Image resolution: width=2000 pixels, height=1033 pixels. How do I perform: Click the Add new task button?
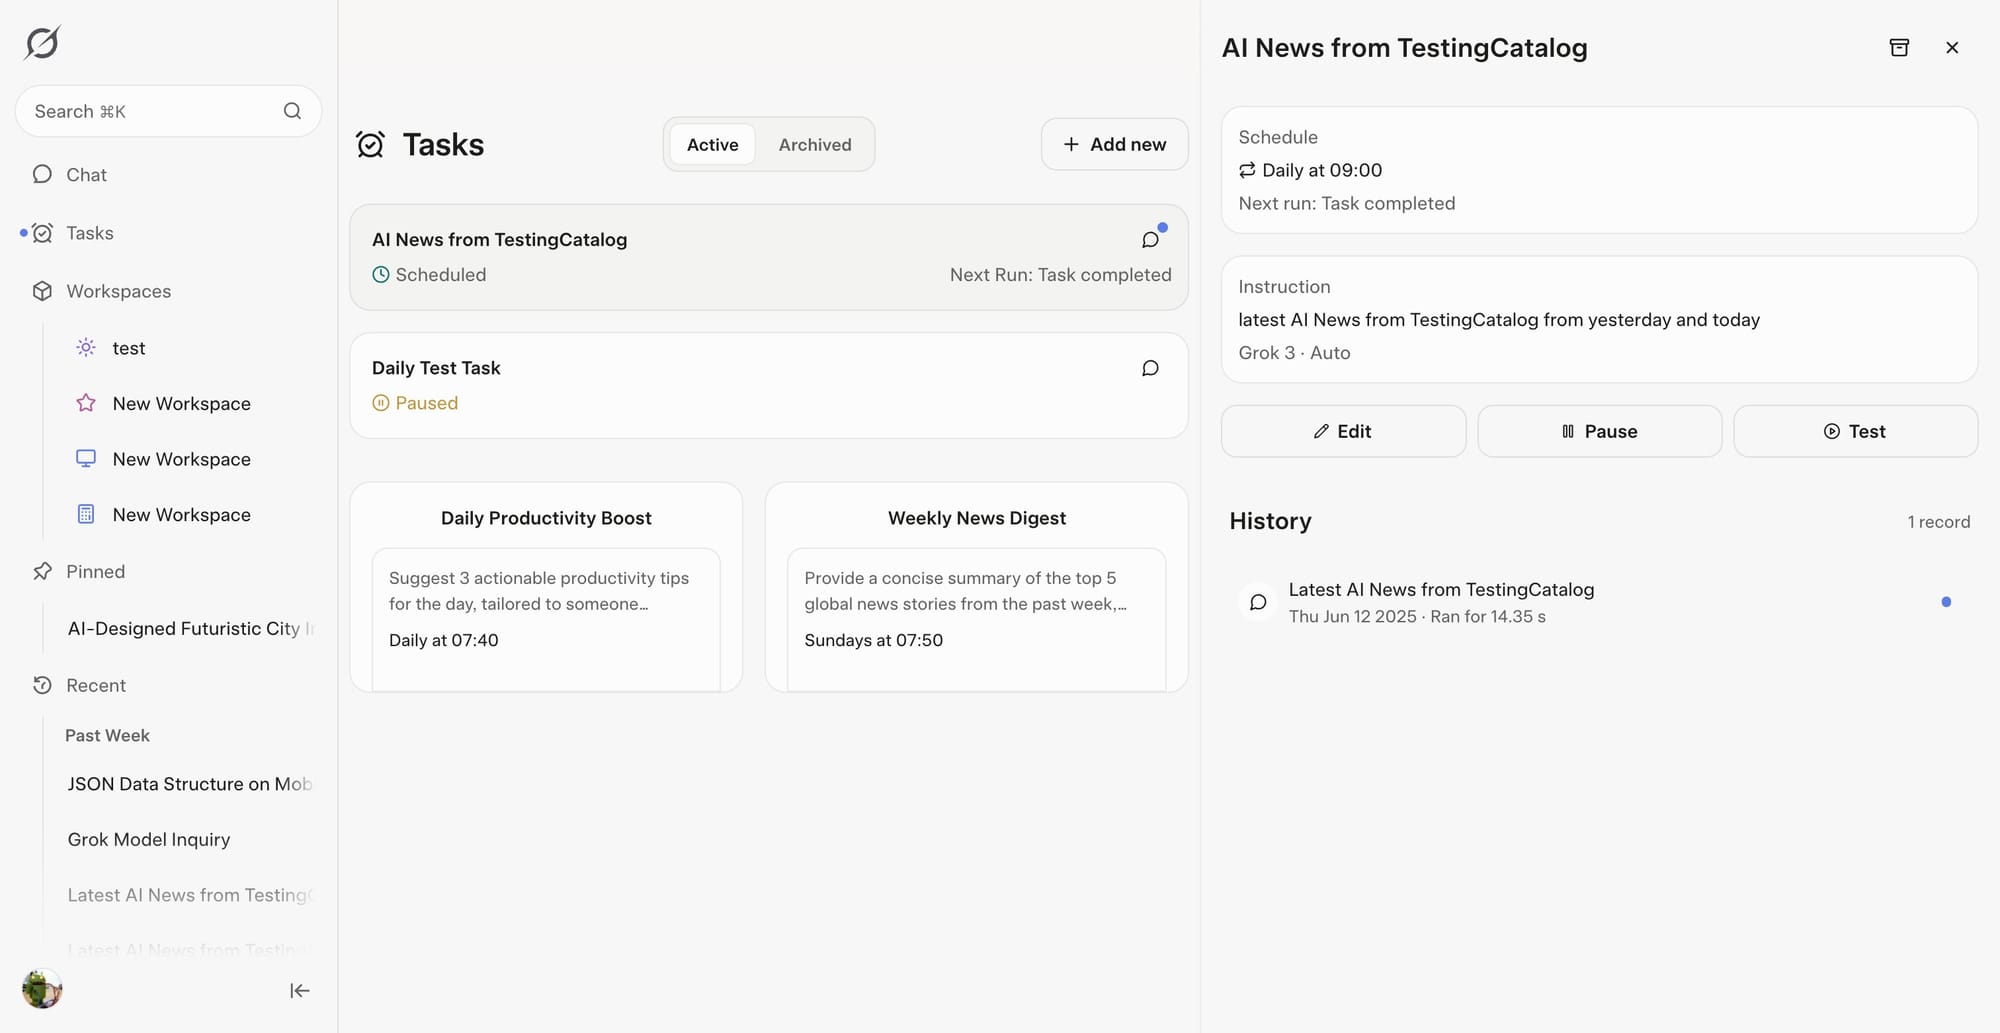[1114, 145]
